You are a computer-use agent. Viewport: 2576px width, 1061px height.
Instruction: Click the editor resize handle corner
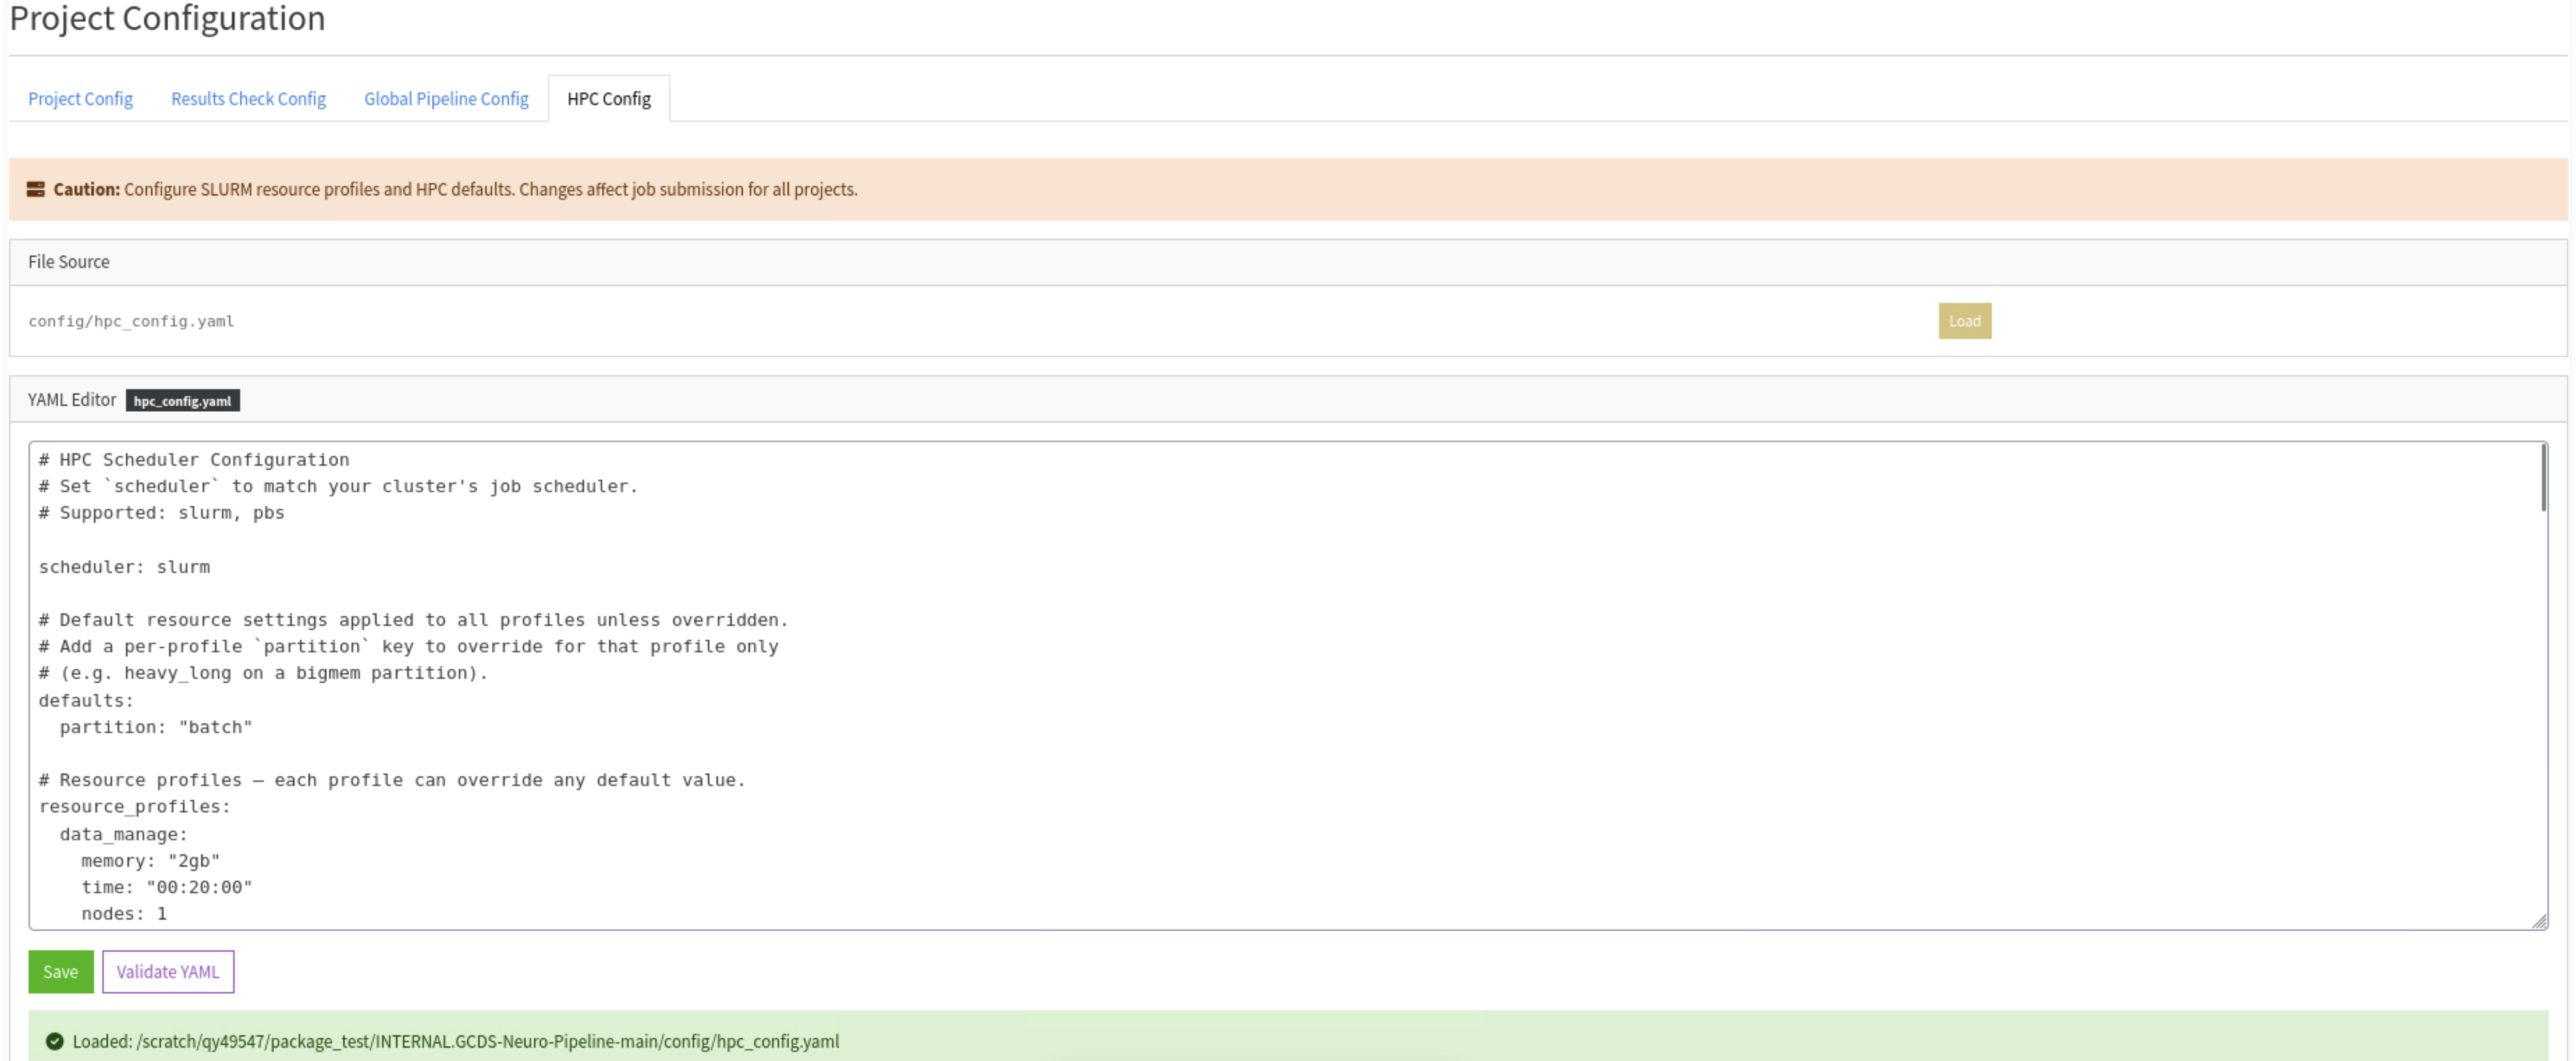(2539, 921)
